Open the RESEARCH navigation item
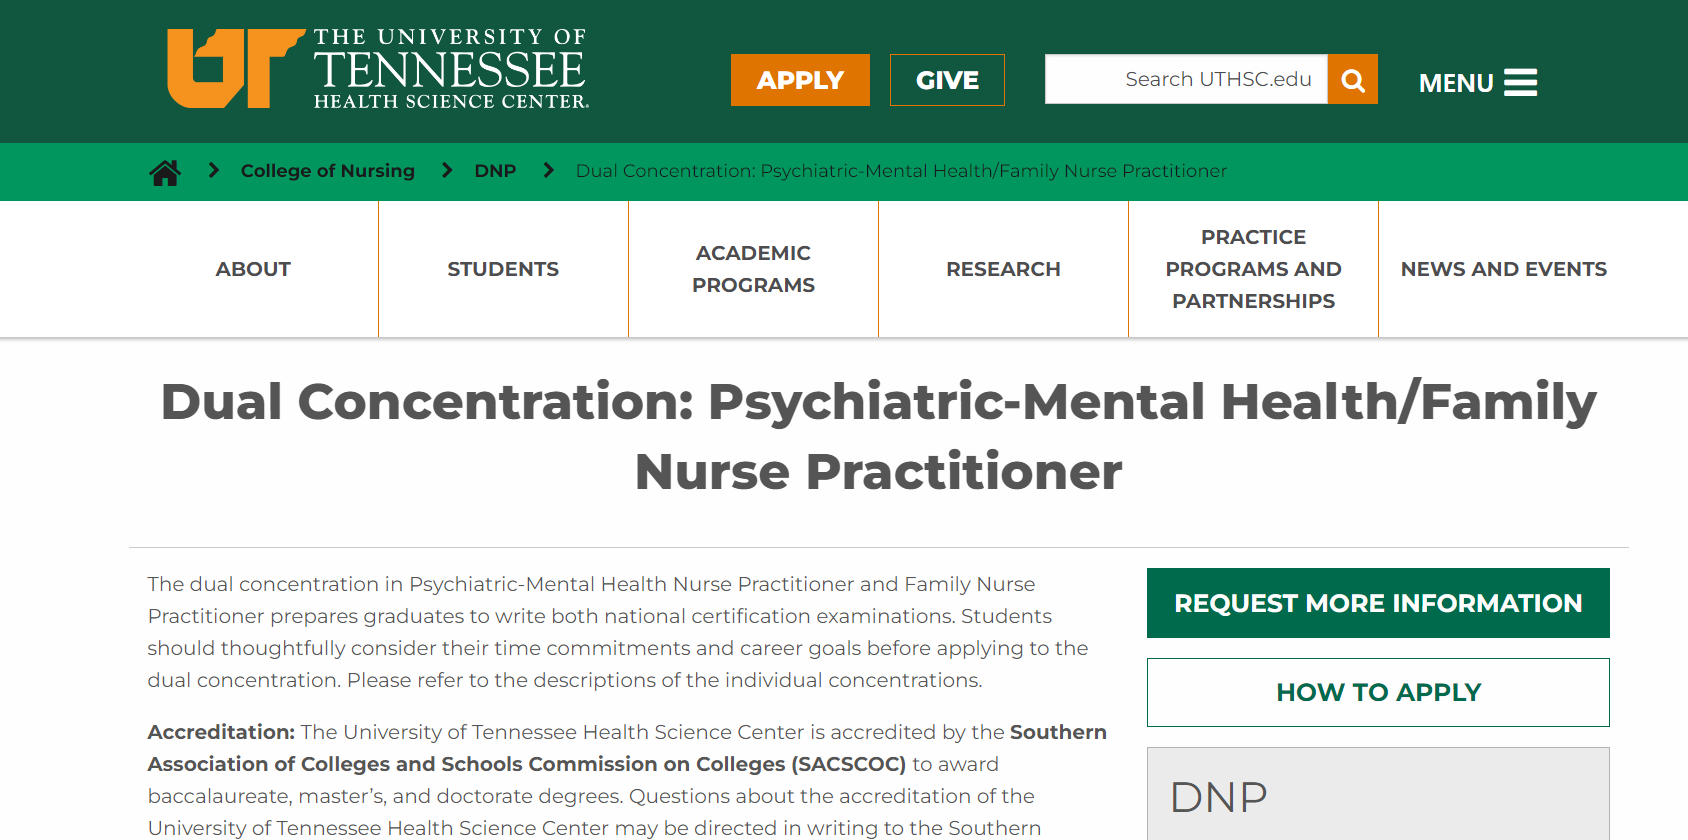 click(x=1003, y=269)
